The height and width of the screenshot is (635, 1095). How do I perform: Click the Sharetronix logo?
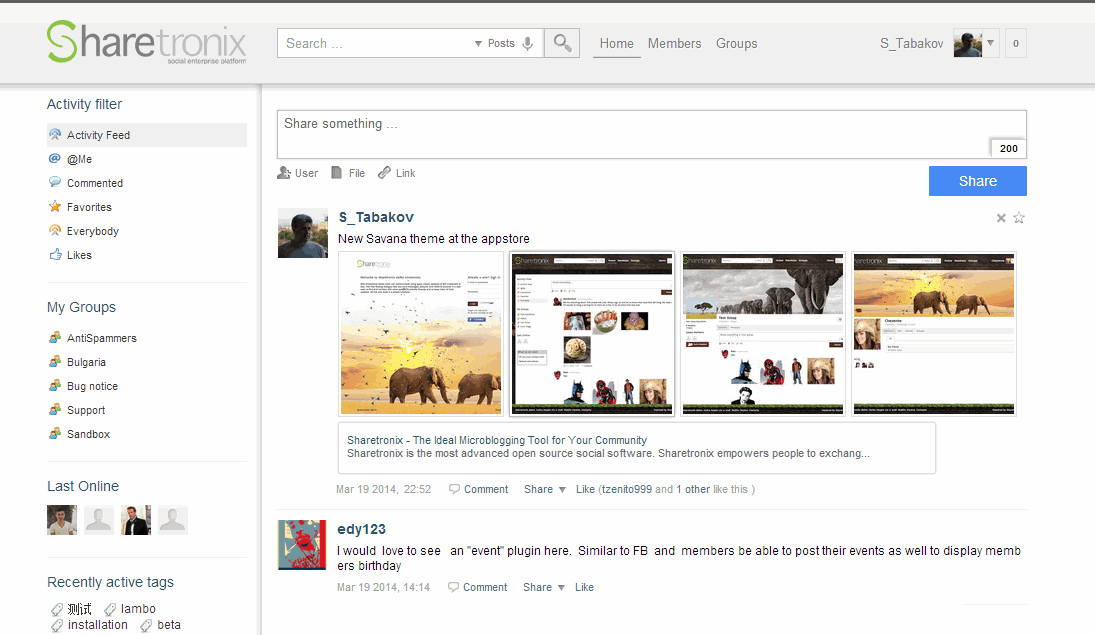coord(146,42)
